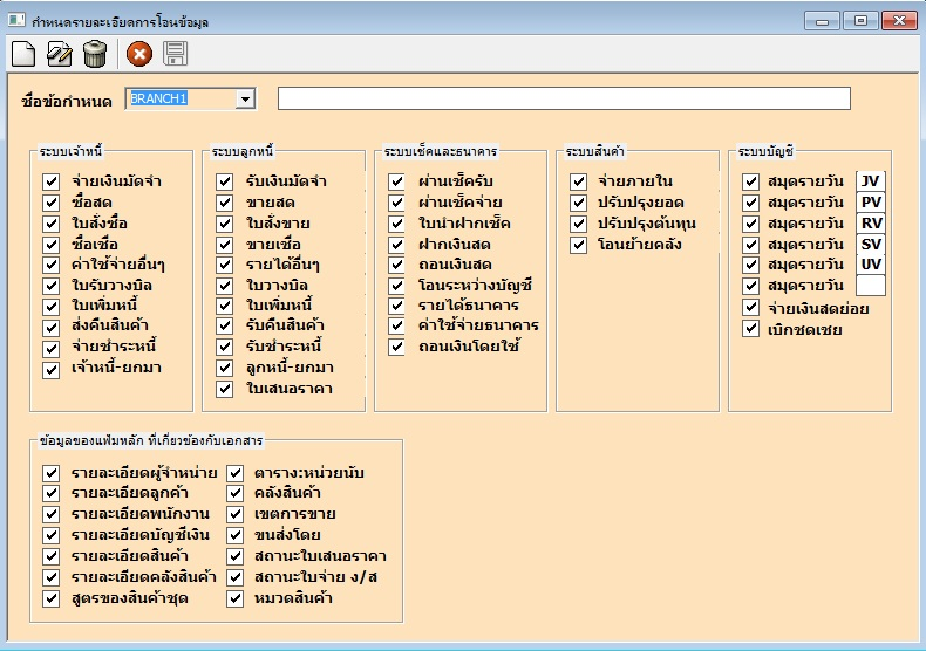
Task: Click the blank sixth journal code field
Action: tap(871, 286)
